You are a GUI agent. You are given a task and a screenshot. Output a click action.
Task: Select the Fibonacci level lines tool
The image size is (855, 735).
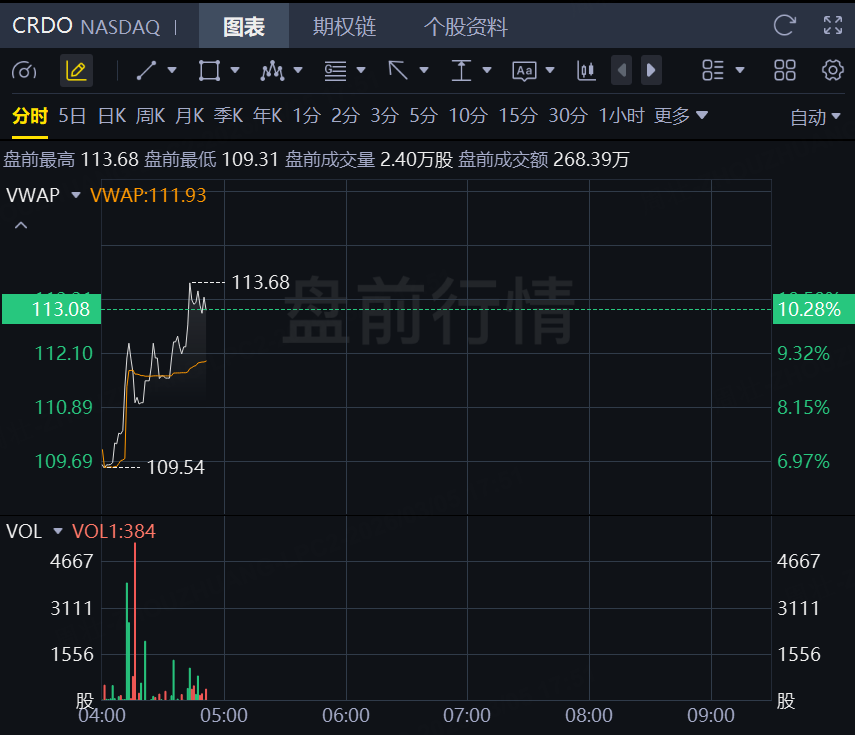(x=335, y=71)
